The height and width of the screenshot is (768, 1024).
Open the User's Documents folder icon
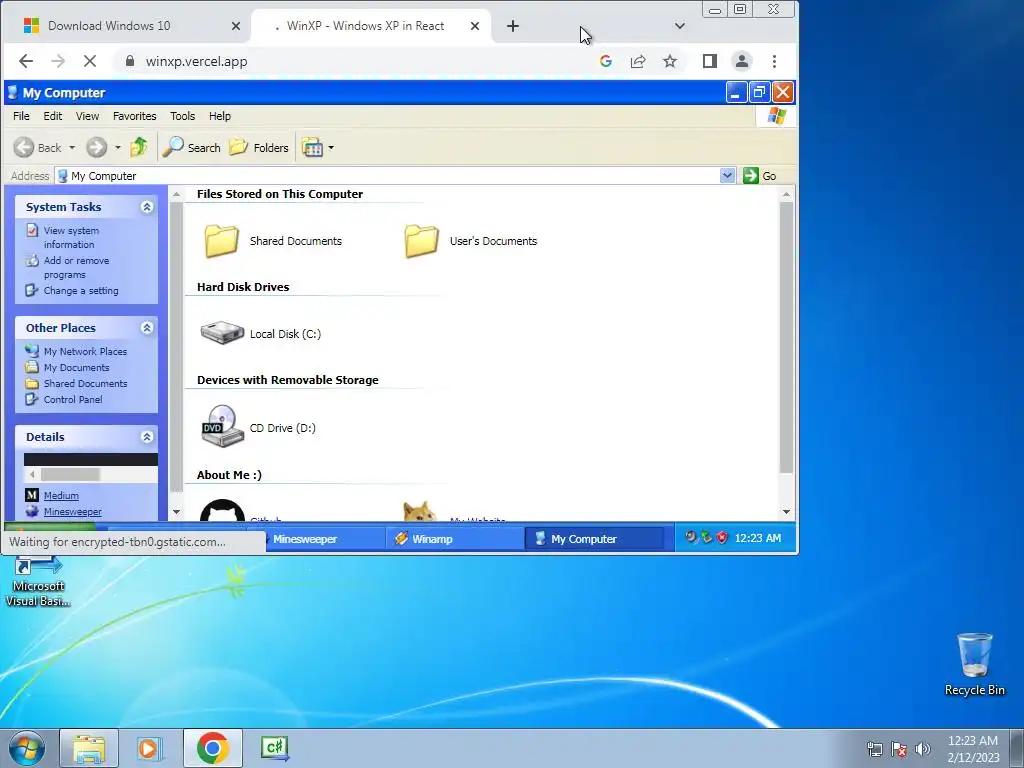421,240
